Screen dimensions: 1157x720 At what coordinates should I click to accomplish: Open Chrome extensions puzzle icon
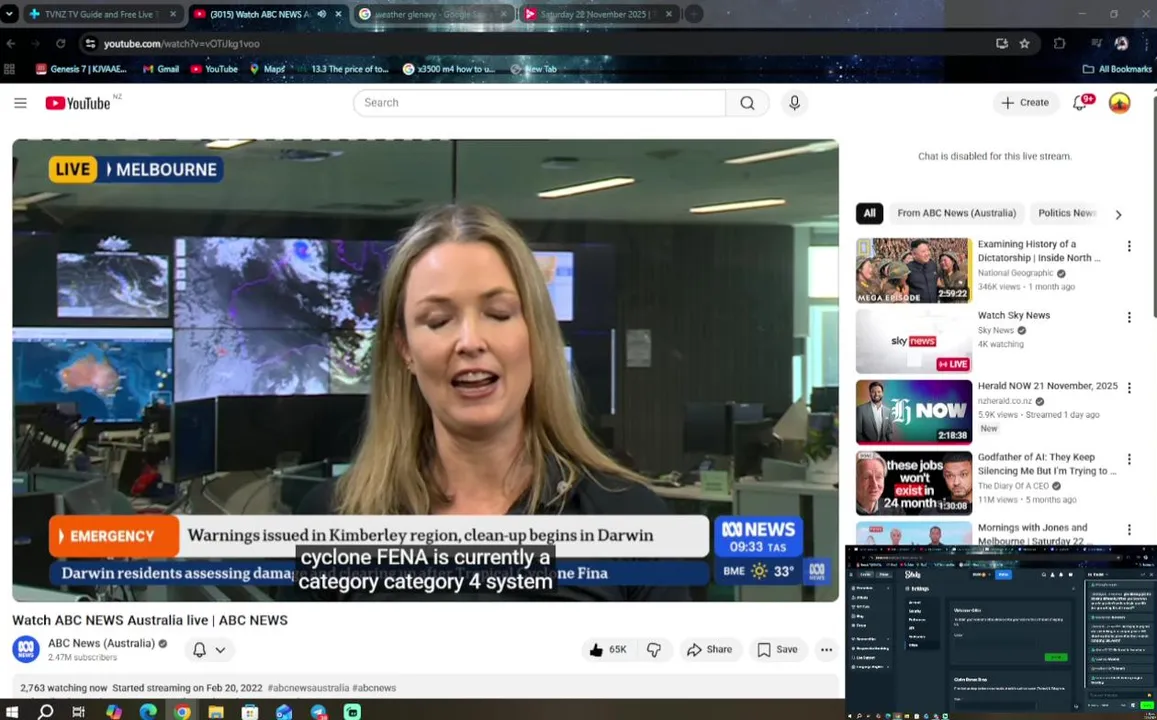(x=1059, y=44)
